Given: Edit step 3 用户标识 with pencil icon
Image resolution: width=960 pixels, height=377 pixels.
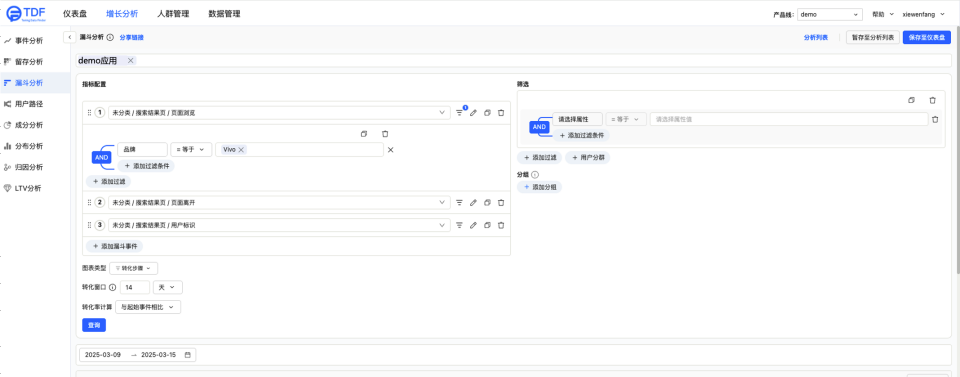Looking at the screenshot, I should pos(473,225).
